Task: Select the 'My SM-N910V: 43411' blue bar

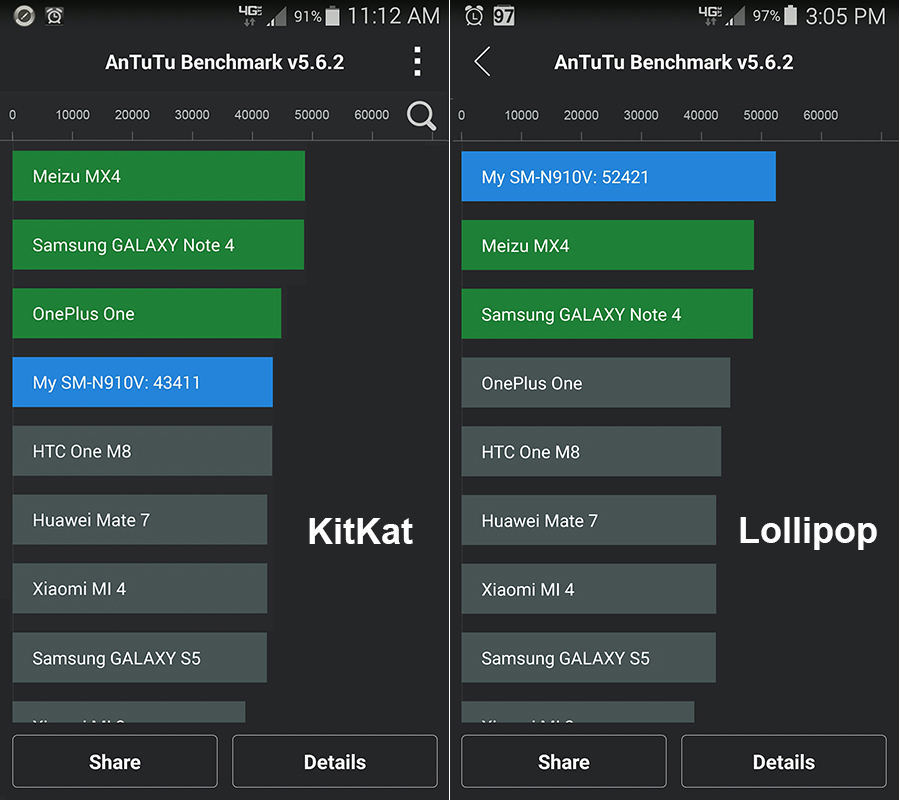Action: click(x=142, y=382)
